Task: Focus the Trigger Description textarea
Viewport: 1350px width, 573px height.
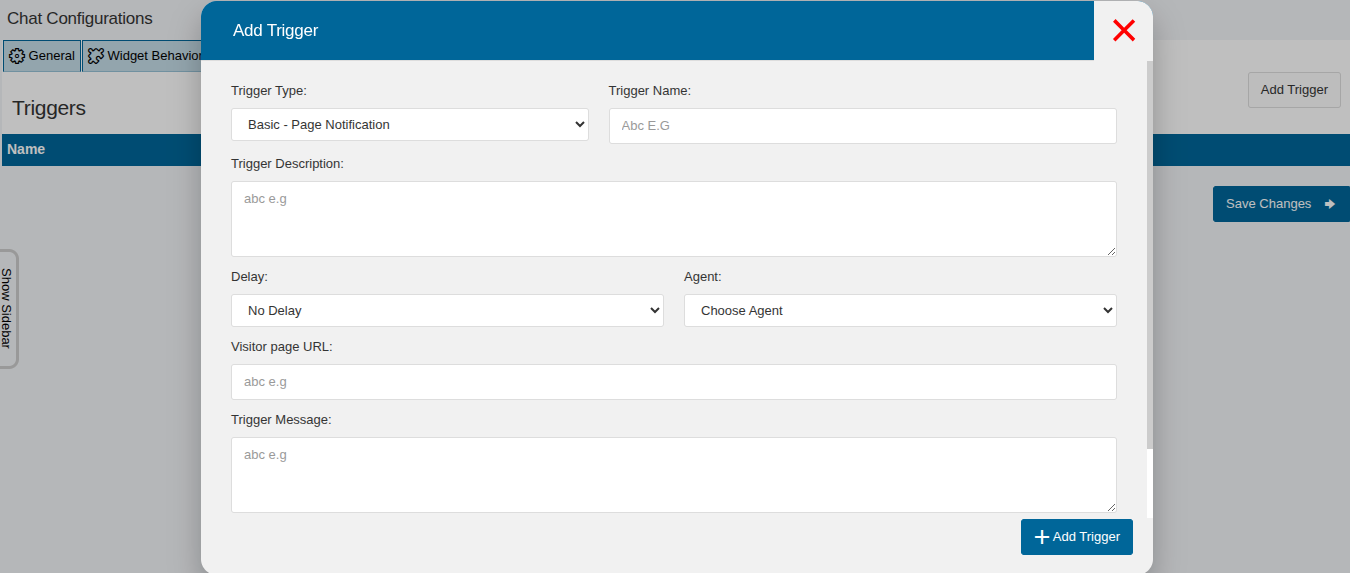Action: pos(674,219)
